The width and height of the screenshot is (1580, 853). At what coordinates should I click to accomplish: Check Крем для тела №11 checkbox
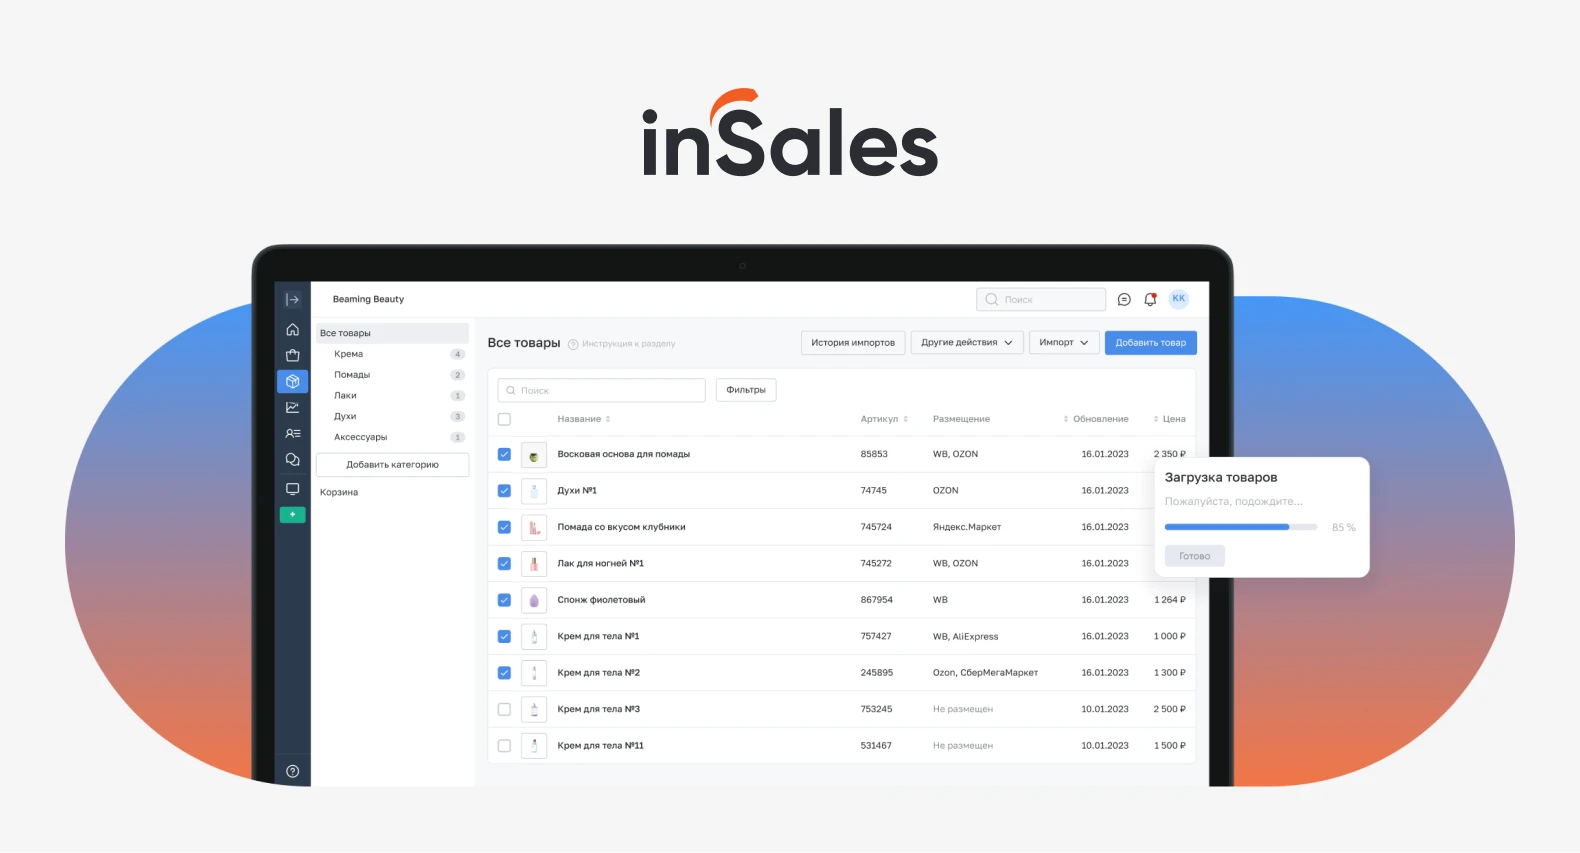[x=504, y=746]
